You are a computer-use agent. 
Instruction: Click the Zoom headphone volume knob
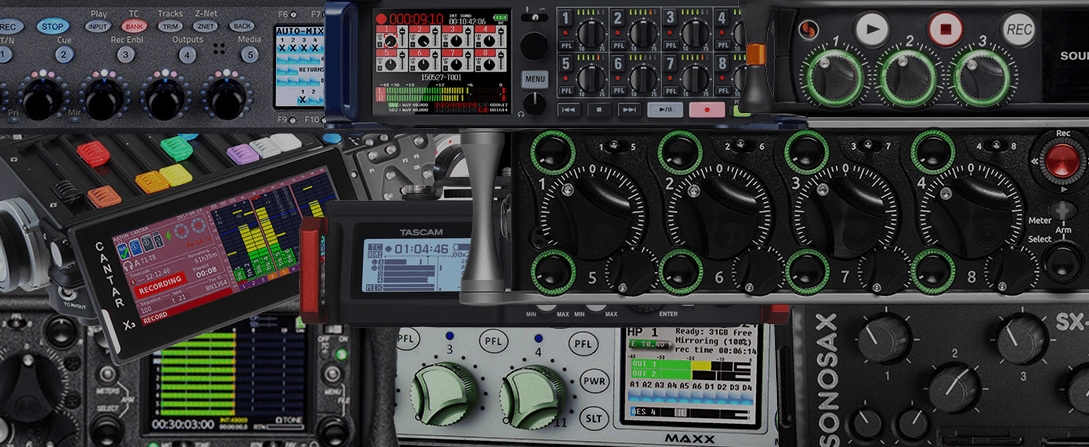(x=534, y=103)
